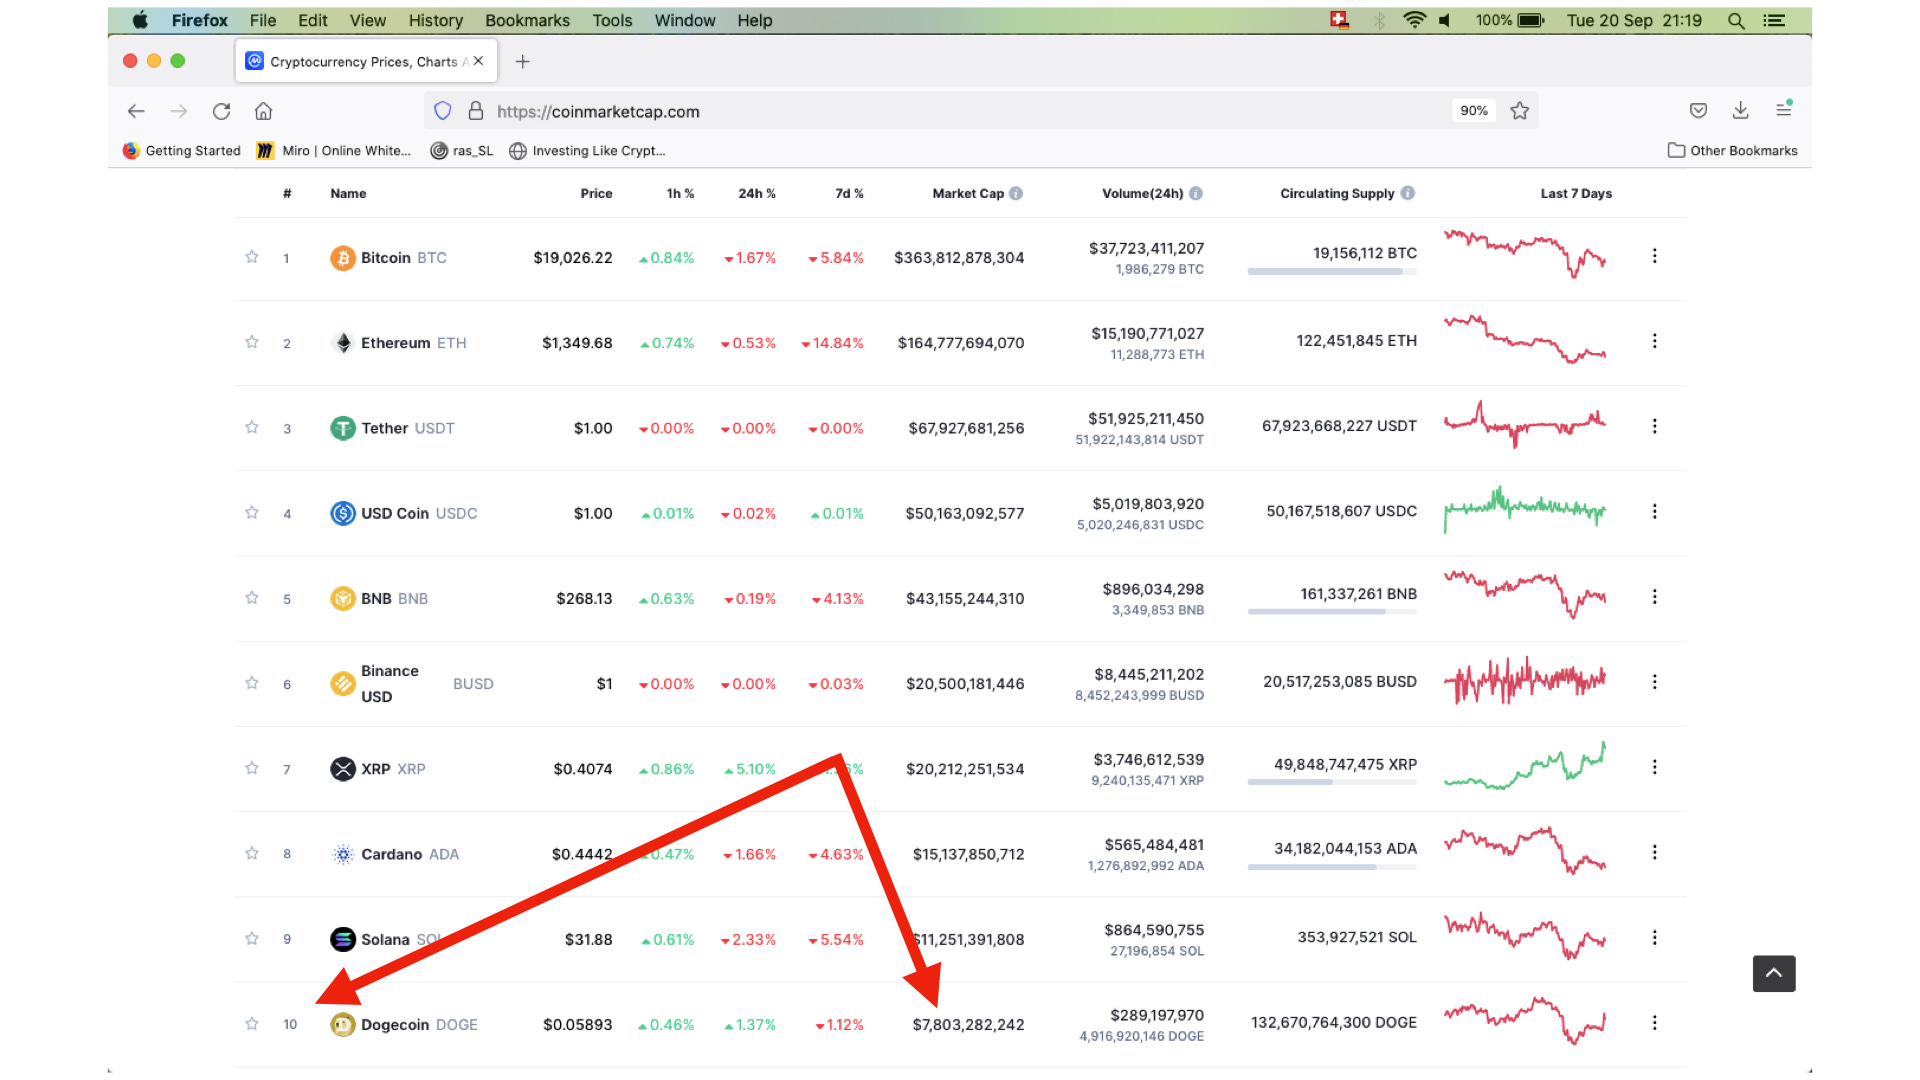Star Binance USD in the watchlist
1920x1080 pixels.
[x=252, y=683]
